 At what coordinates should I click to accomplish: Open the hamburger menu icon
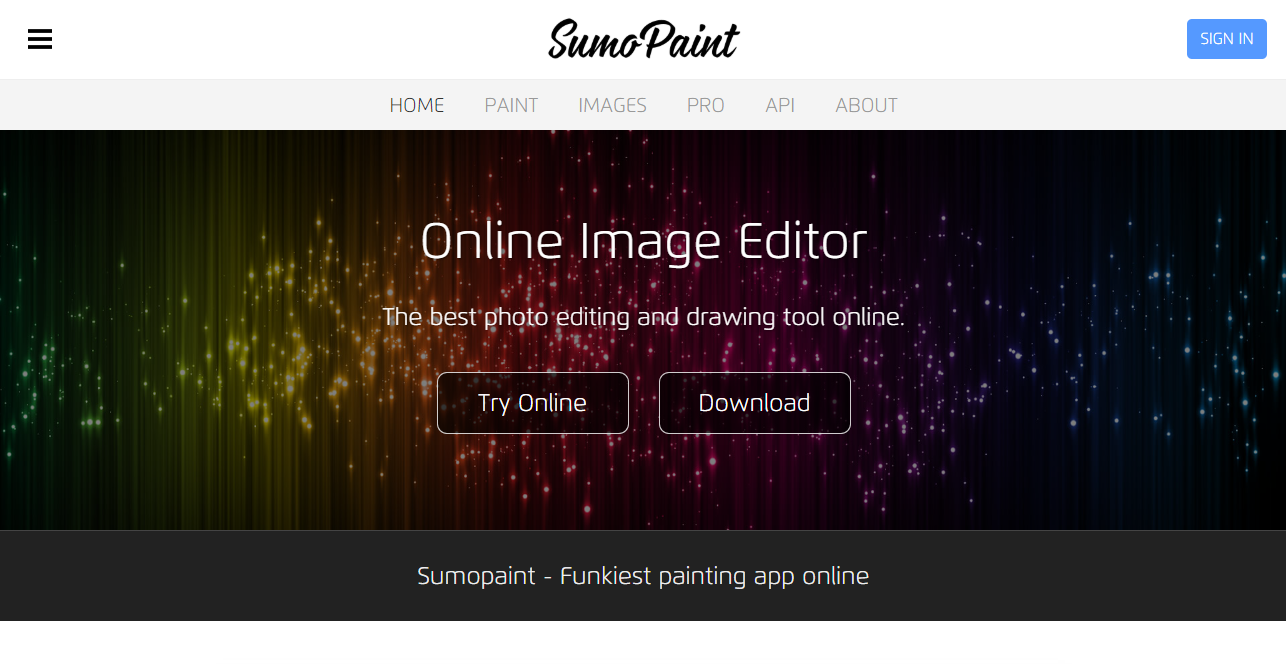click(40, 39)
